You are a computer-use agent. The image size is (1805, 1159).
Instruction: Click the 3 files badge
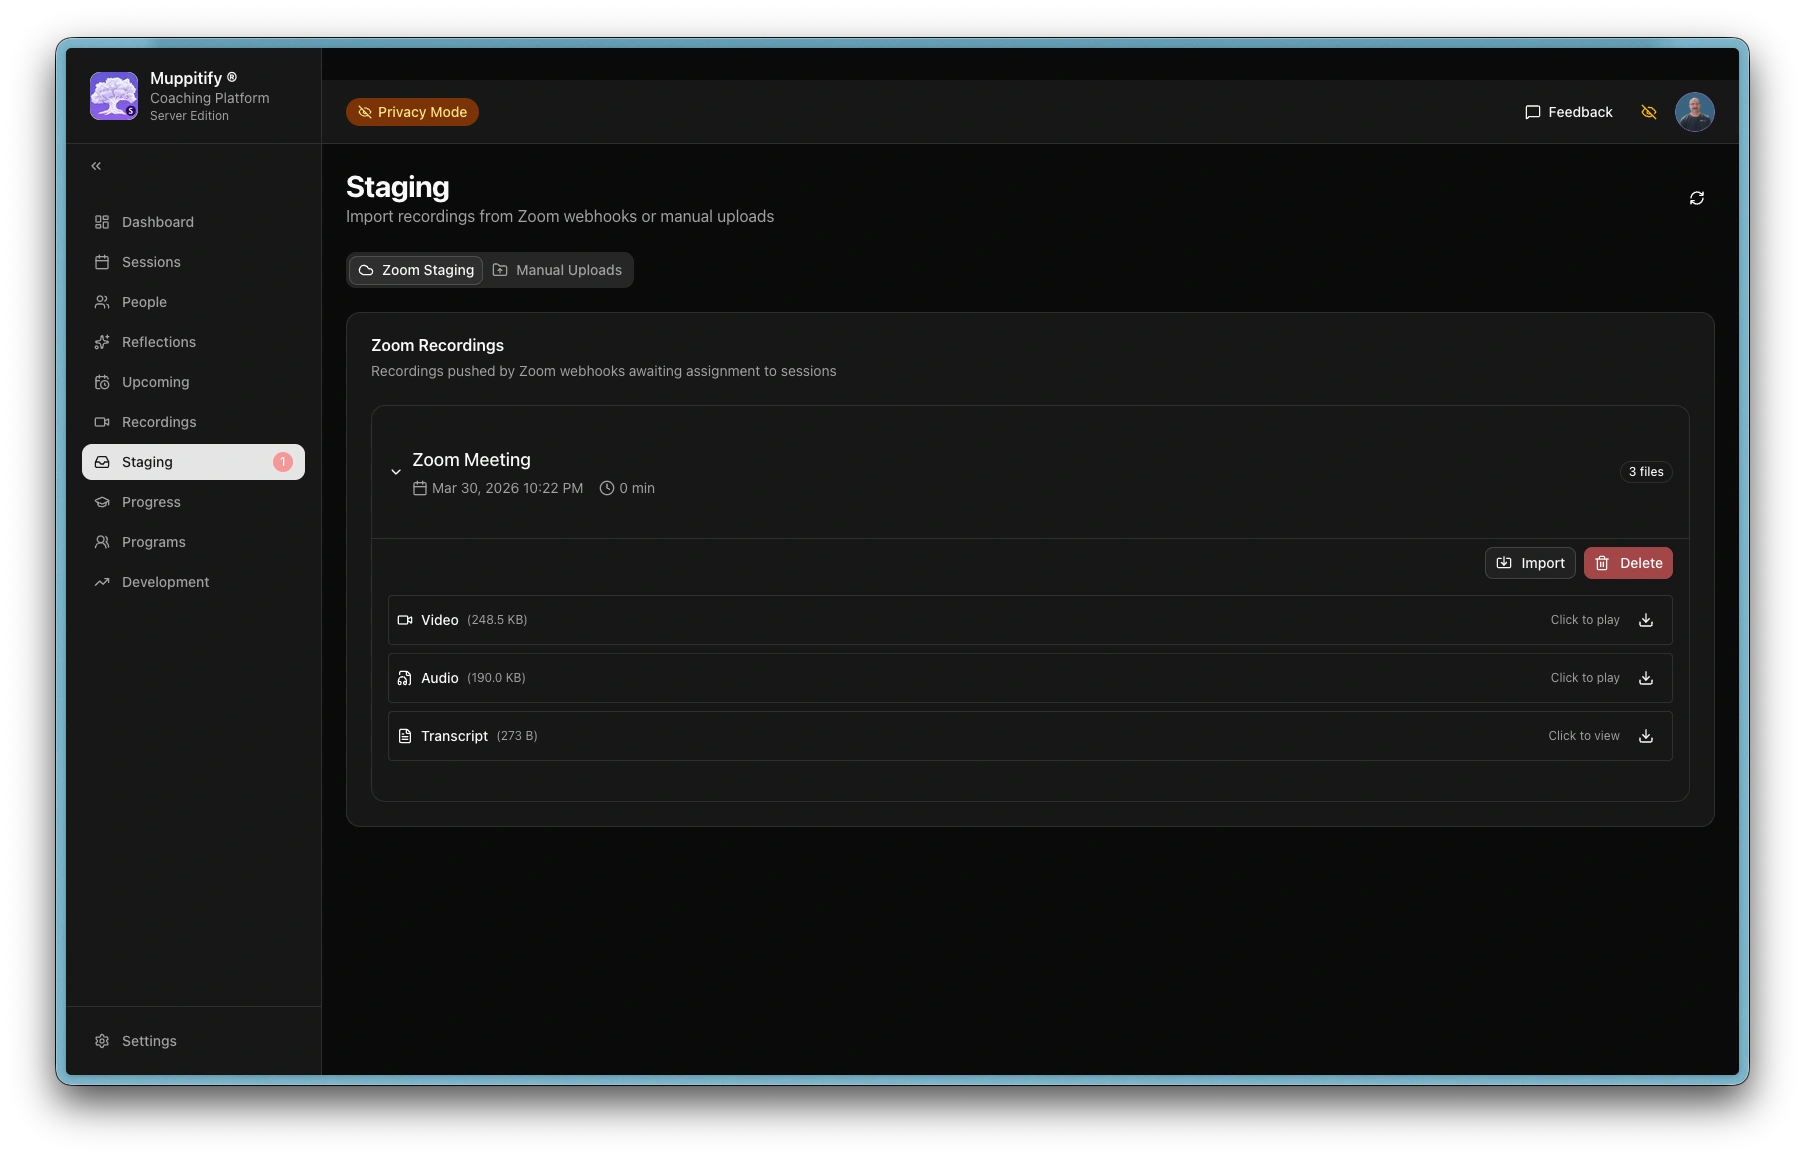pos(1645,472)
